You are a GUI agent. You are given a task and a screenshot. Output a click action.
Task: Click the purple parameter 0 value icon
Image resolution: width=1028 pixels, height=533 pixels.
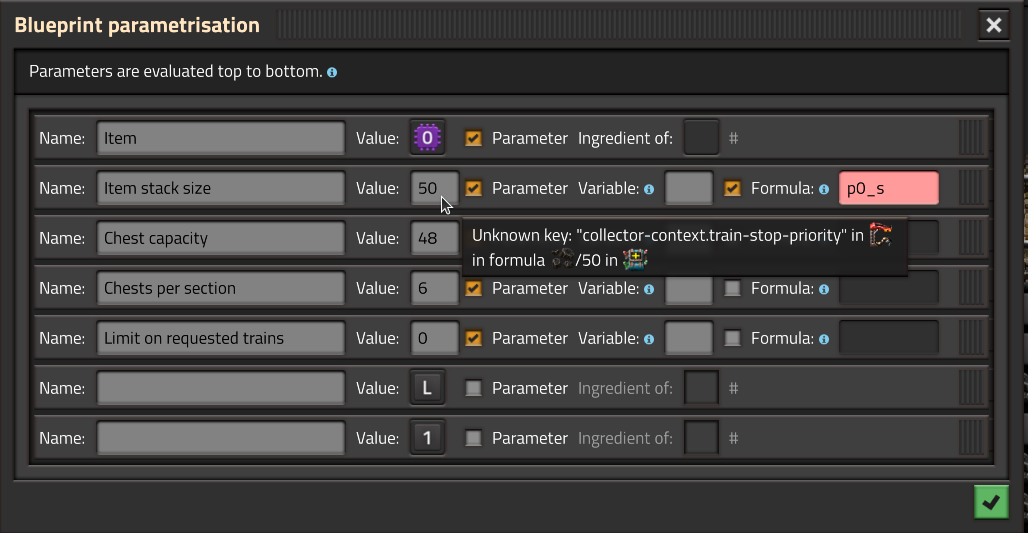tap(427, 138)
